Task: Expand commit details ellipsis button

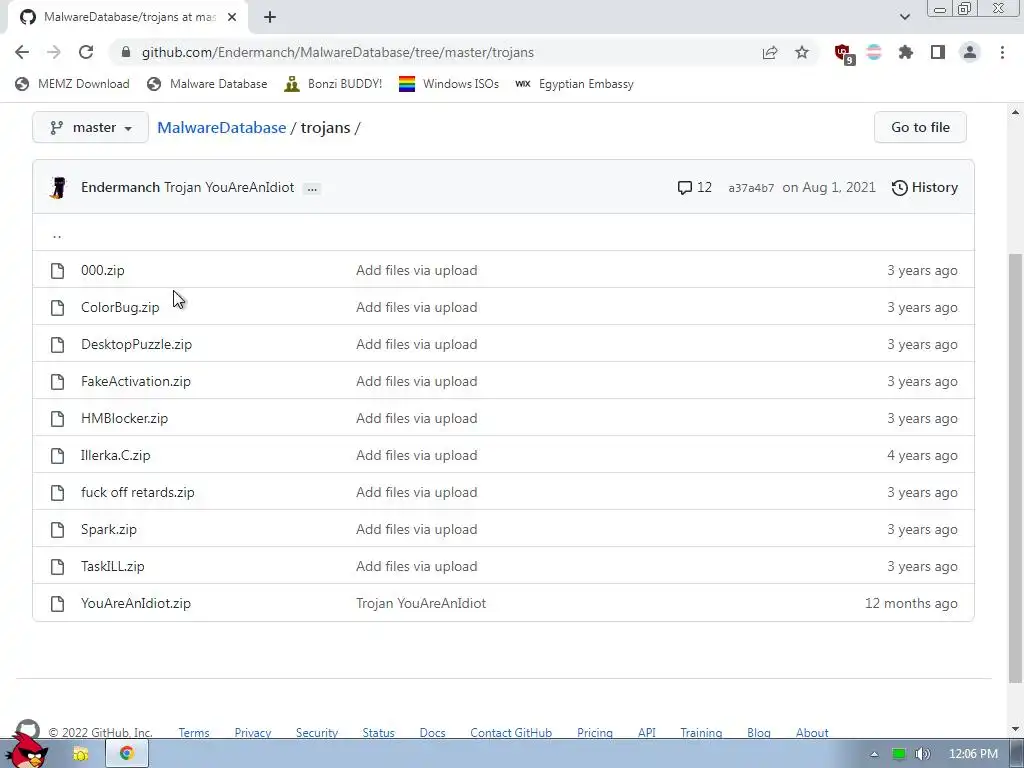Action: click(312, 188)
